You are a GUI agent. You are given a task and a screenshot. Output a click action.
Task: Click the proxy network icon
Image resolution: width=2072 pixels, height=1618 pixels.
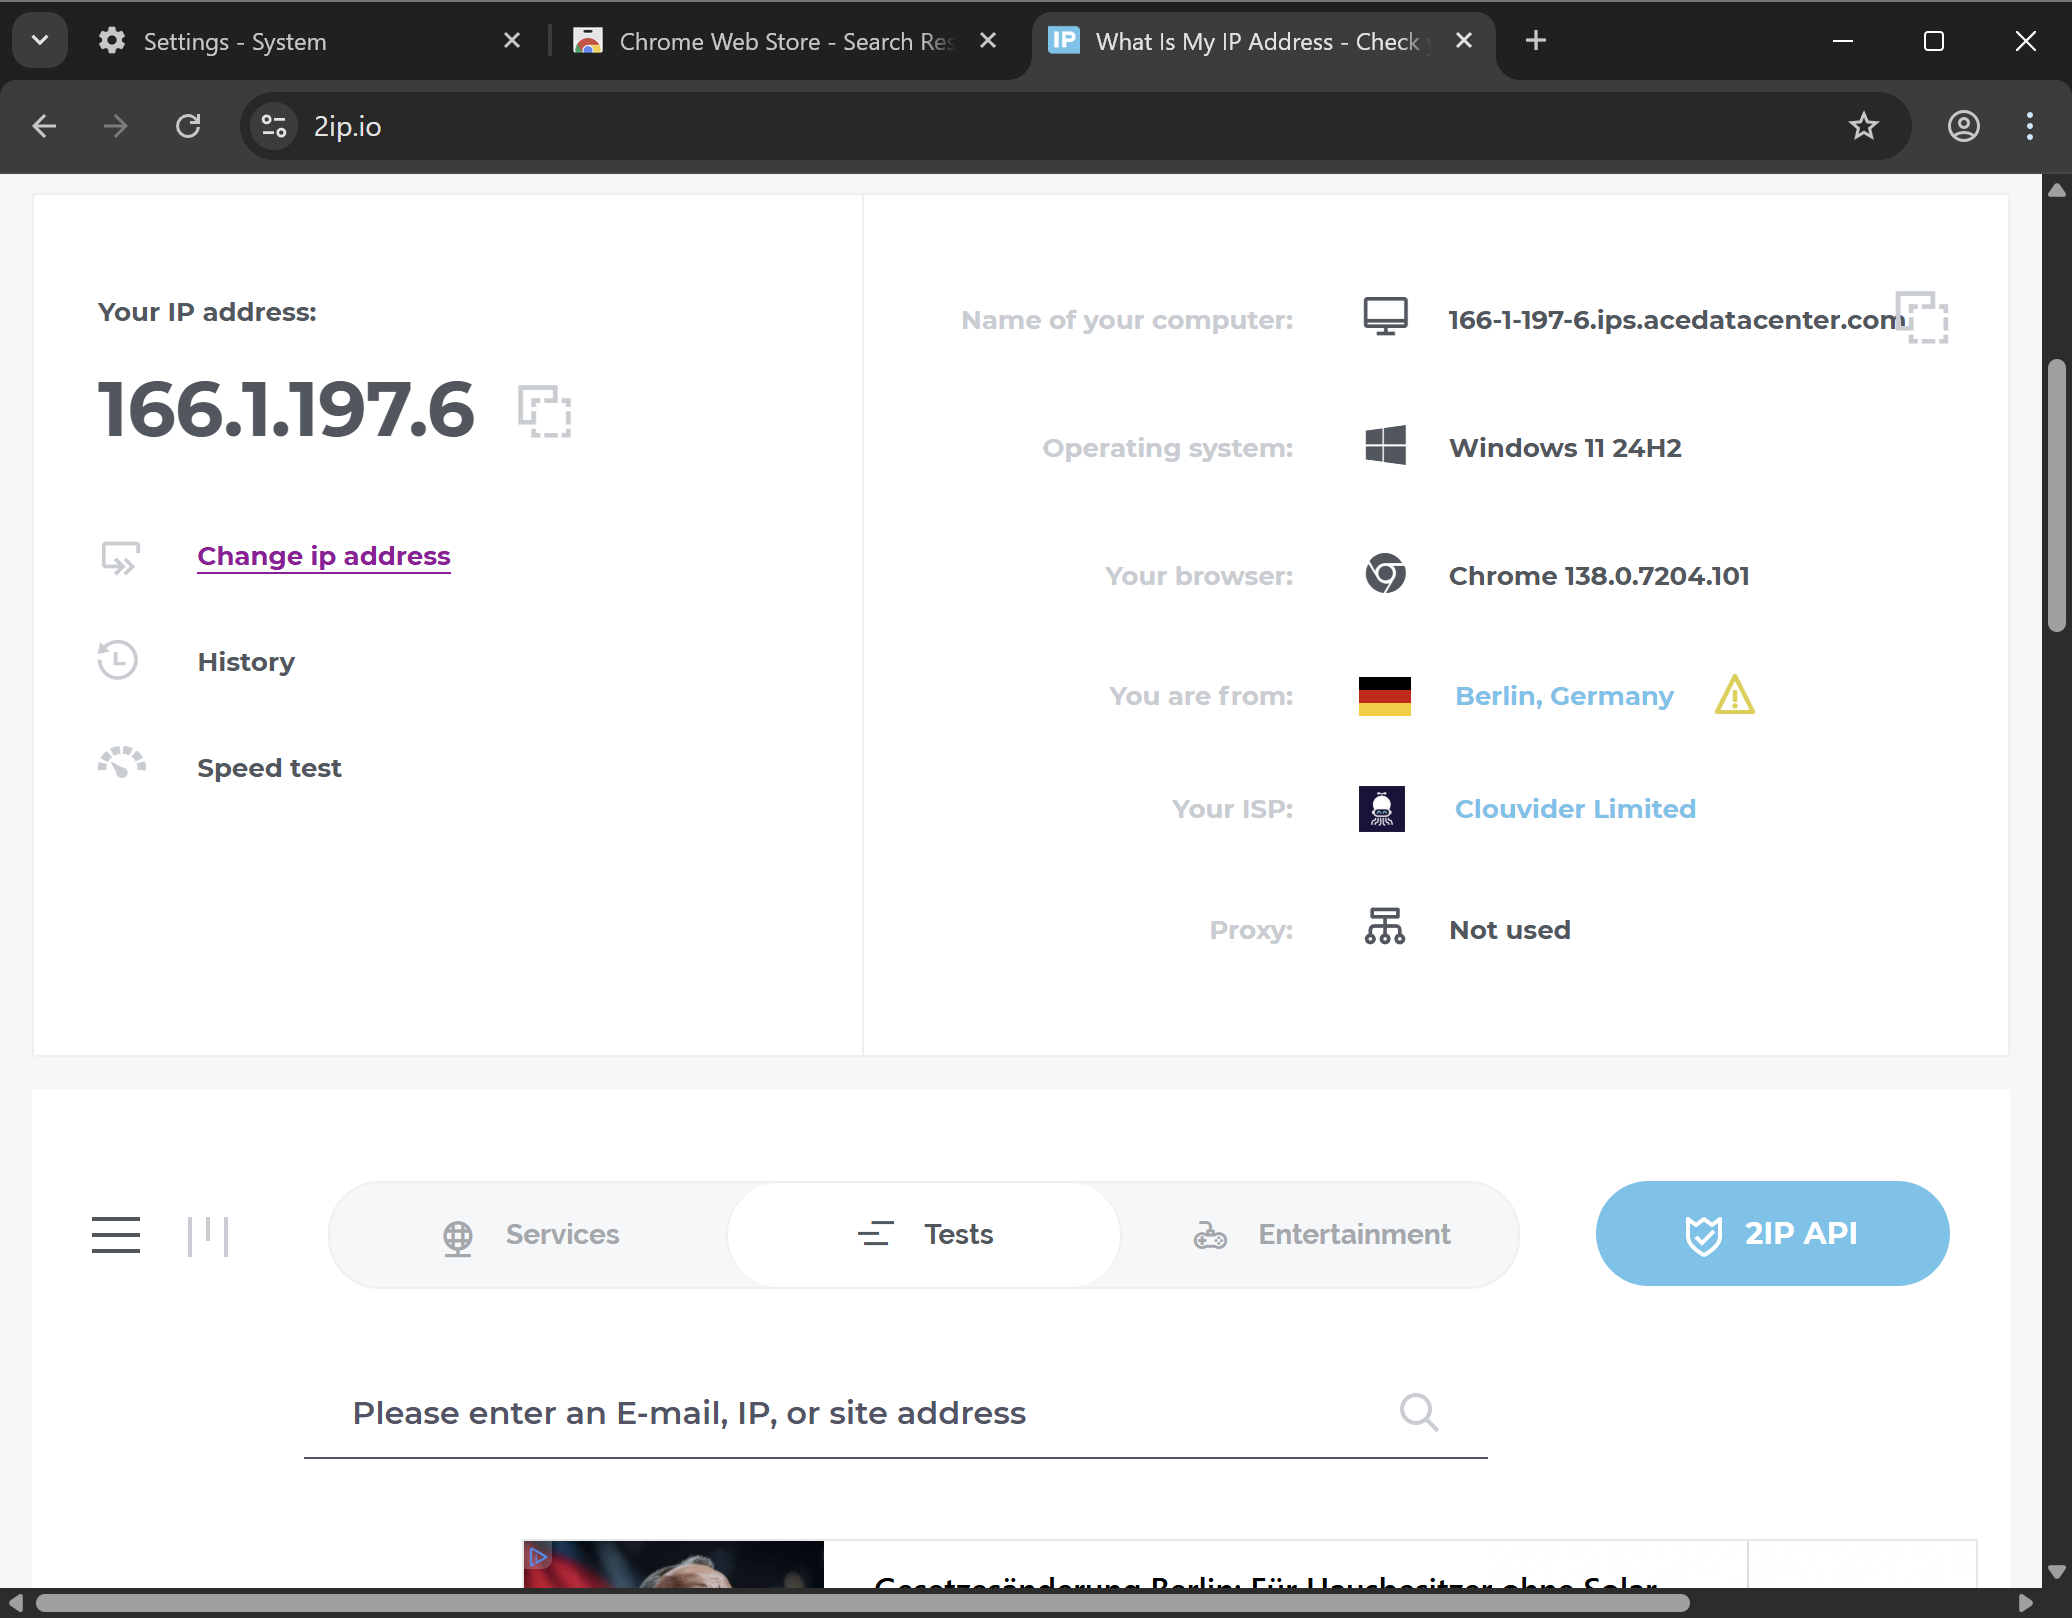click(x=1385, y=926)
